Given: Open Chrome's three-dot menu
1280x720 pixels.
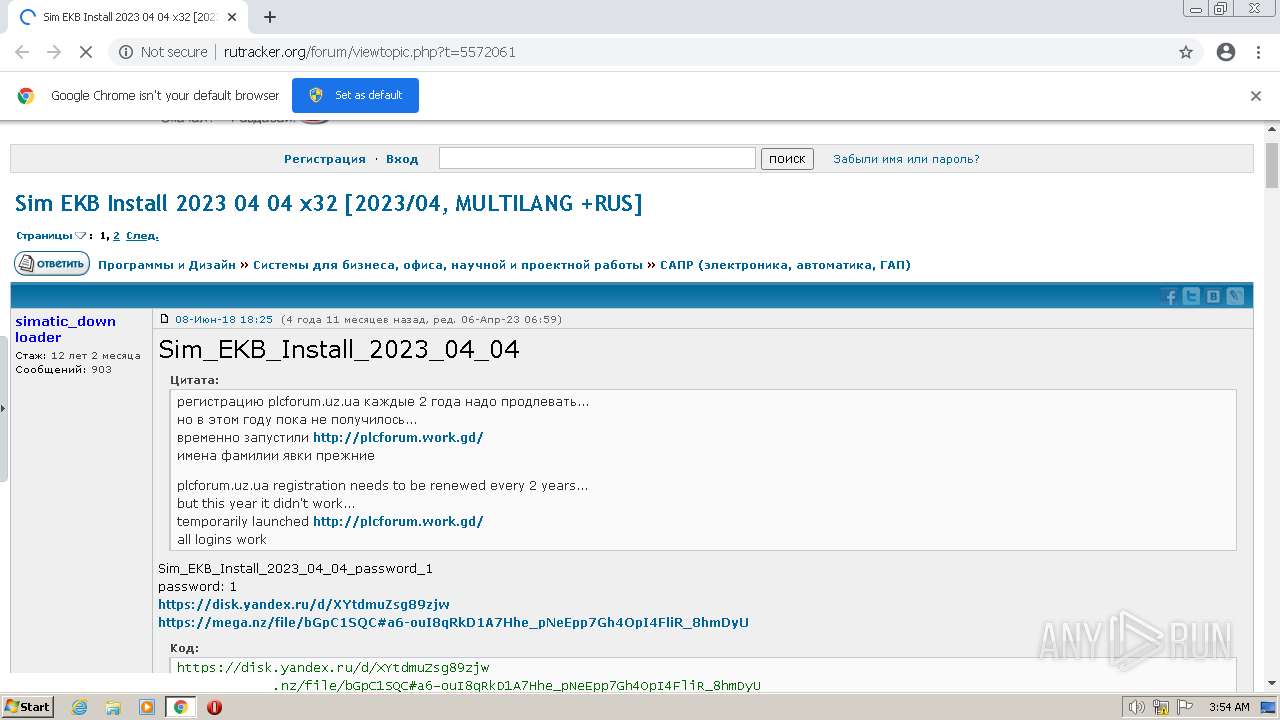Looking at the screenshot, I should 1258,52.
